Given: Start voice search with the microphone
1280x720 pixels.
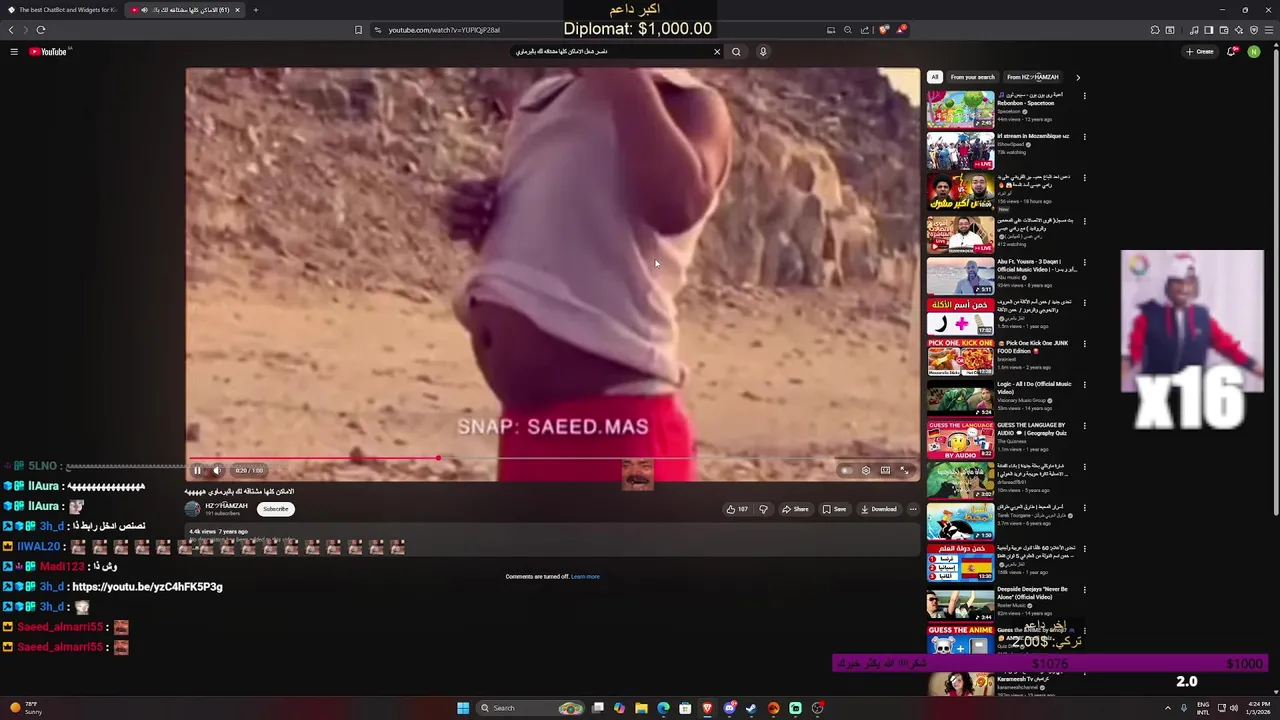Looking at the screenshot, I should pyautogui.click(x=763, y=52).
